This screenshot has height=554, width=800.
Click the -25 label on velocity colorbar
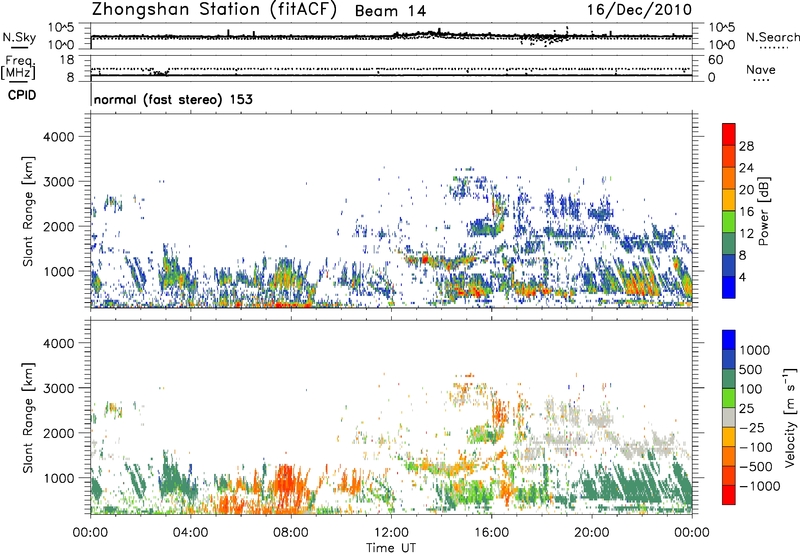[x=752, y=427]
